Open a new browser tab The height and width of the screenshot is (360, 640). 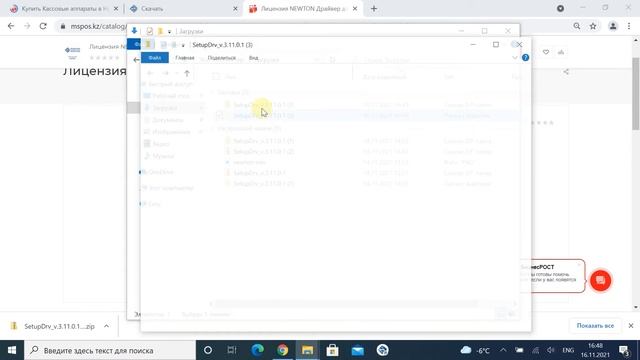(374, 9)
